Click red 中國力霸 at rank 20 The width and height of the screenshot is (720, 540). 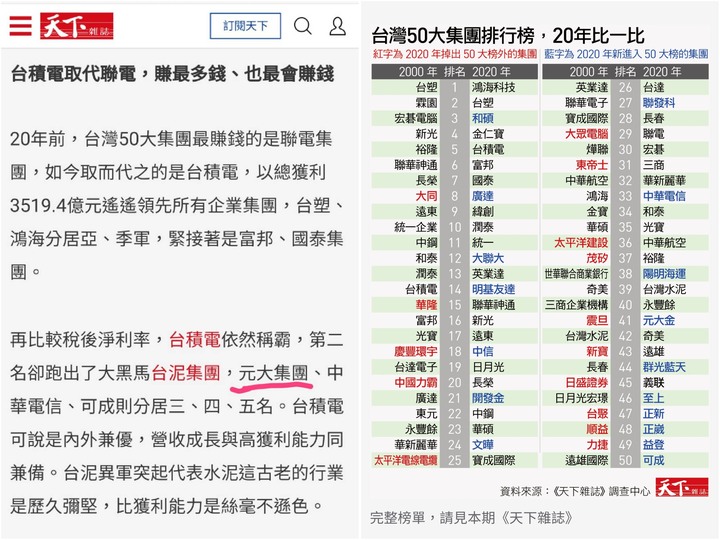(x=416, y=382)
